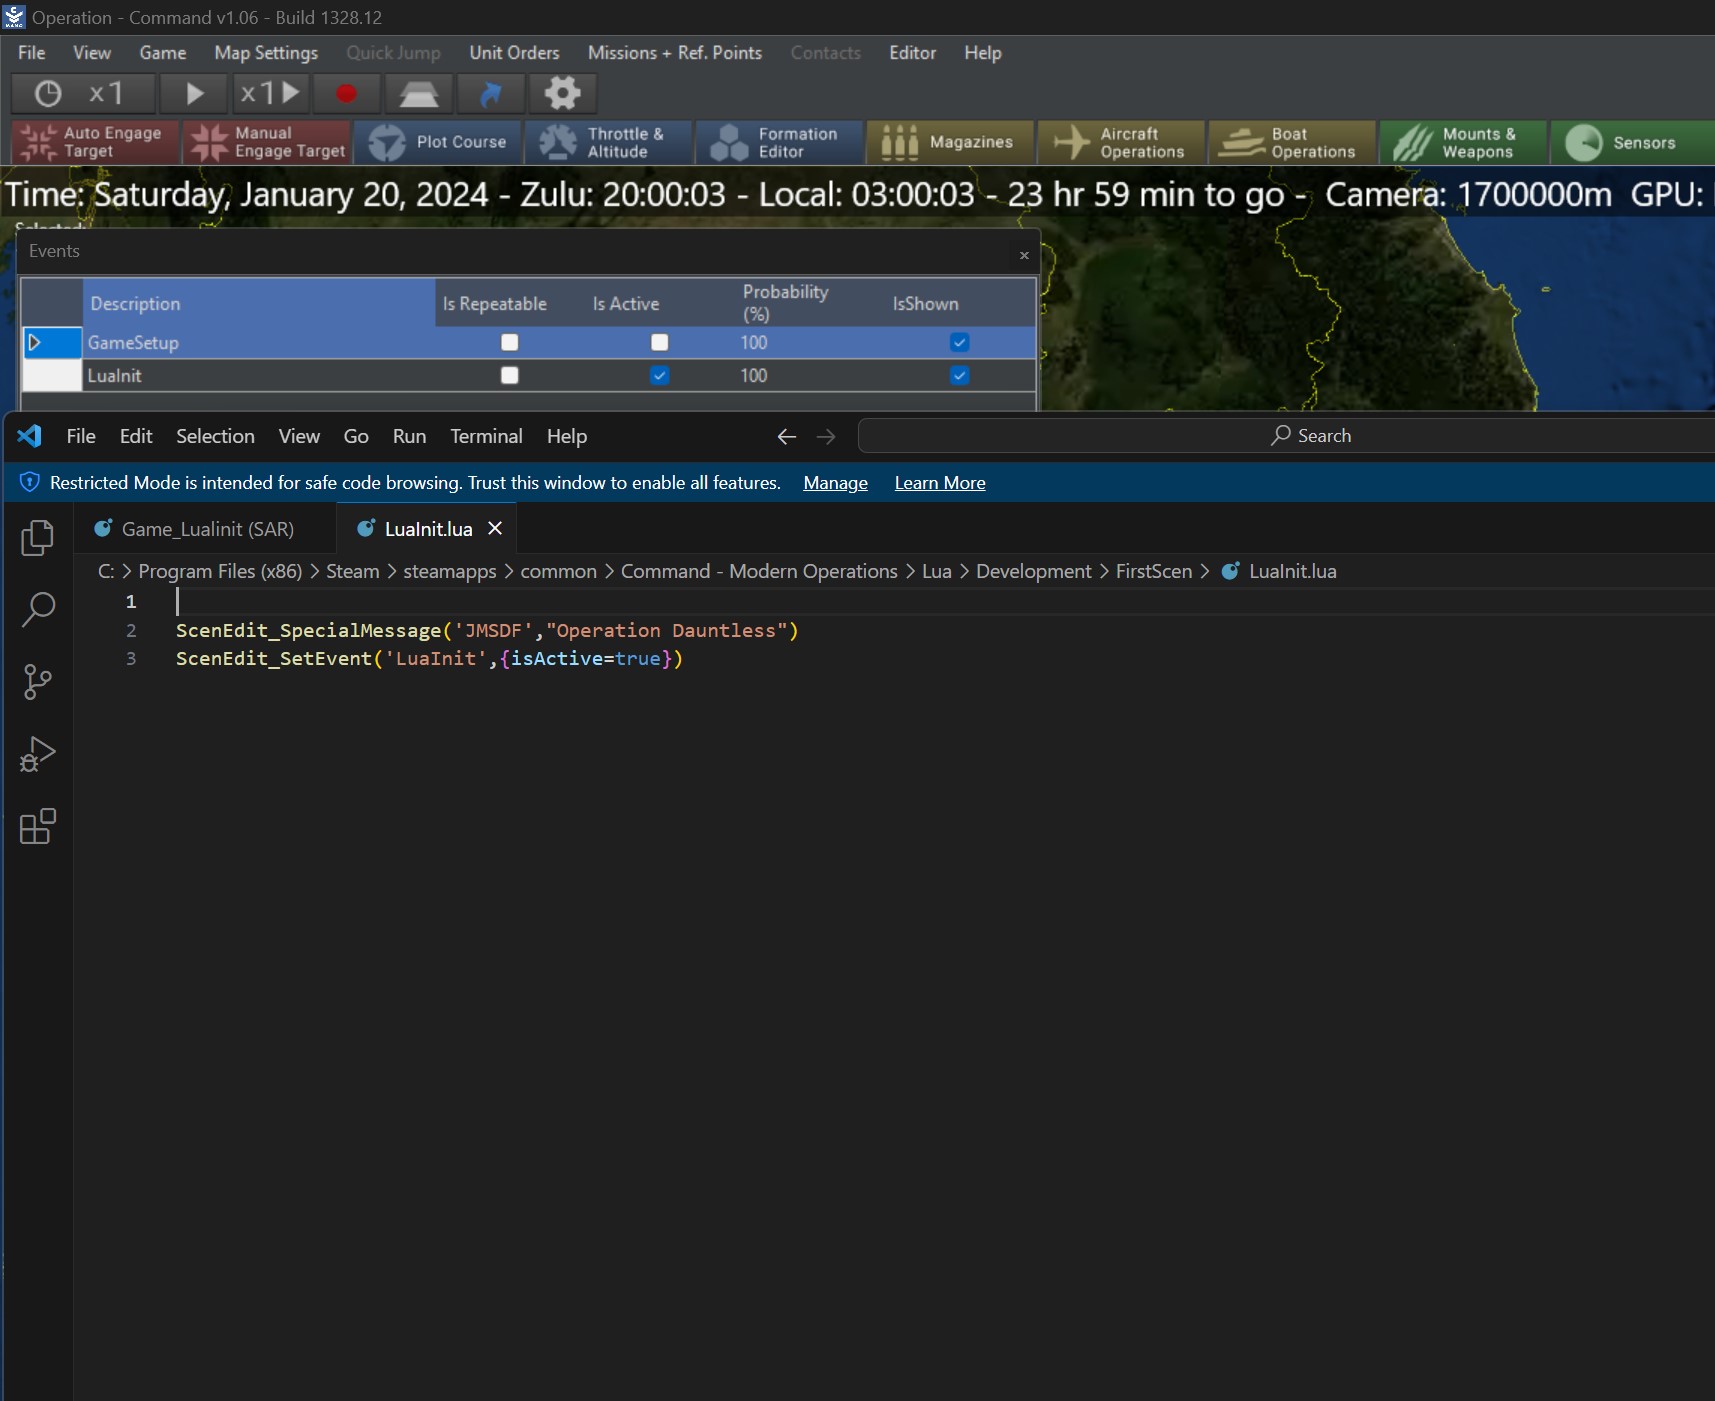This screenshot has height=1401, width=1715.
Task: Open the Help menu in Command
Action: (x=983, y=53)
